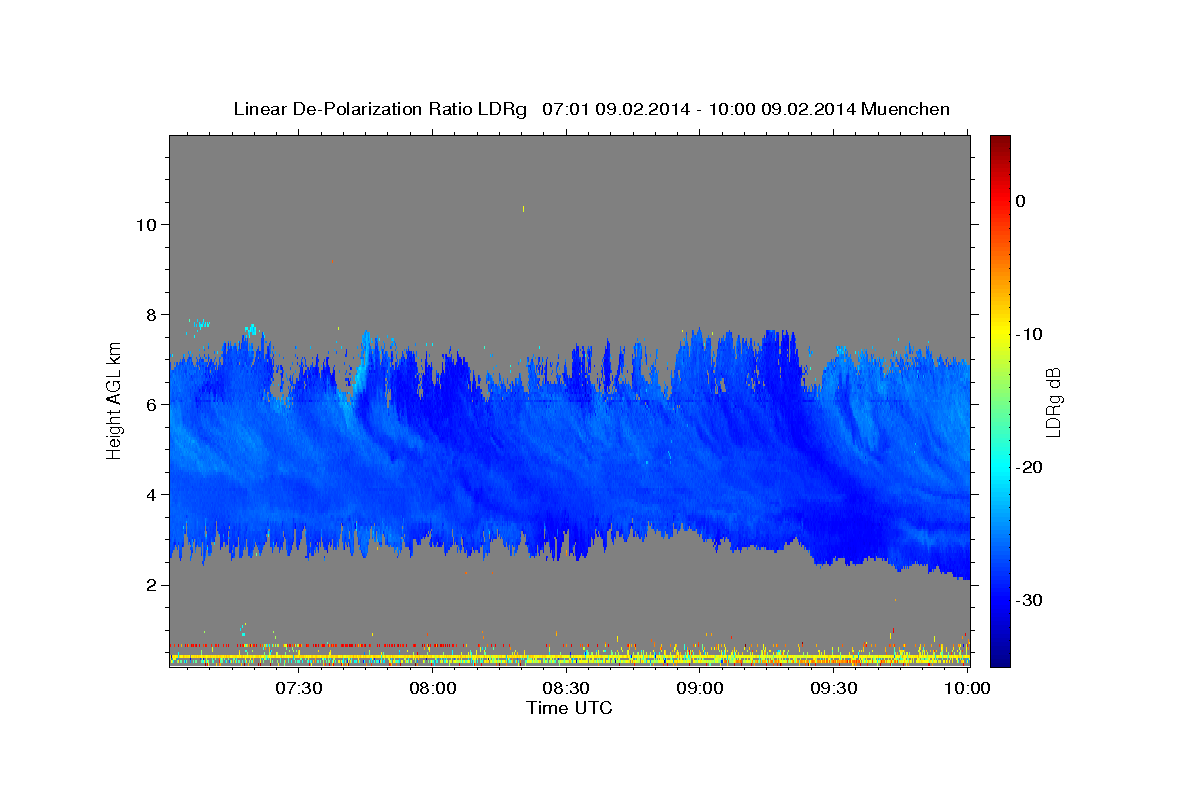This screenshot has height=800, width=1200.
Task: Click the end timestamp "10:00 09.02.2014" in title
Action: [782, 109]
